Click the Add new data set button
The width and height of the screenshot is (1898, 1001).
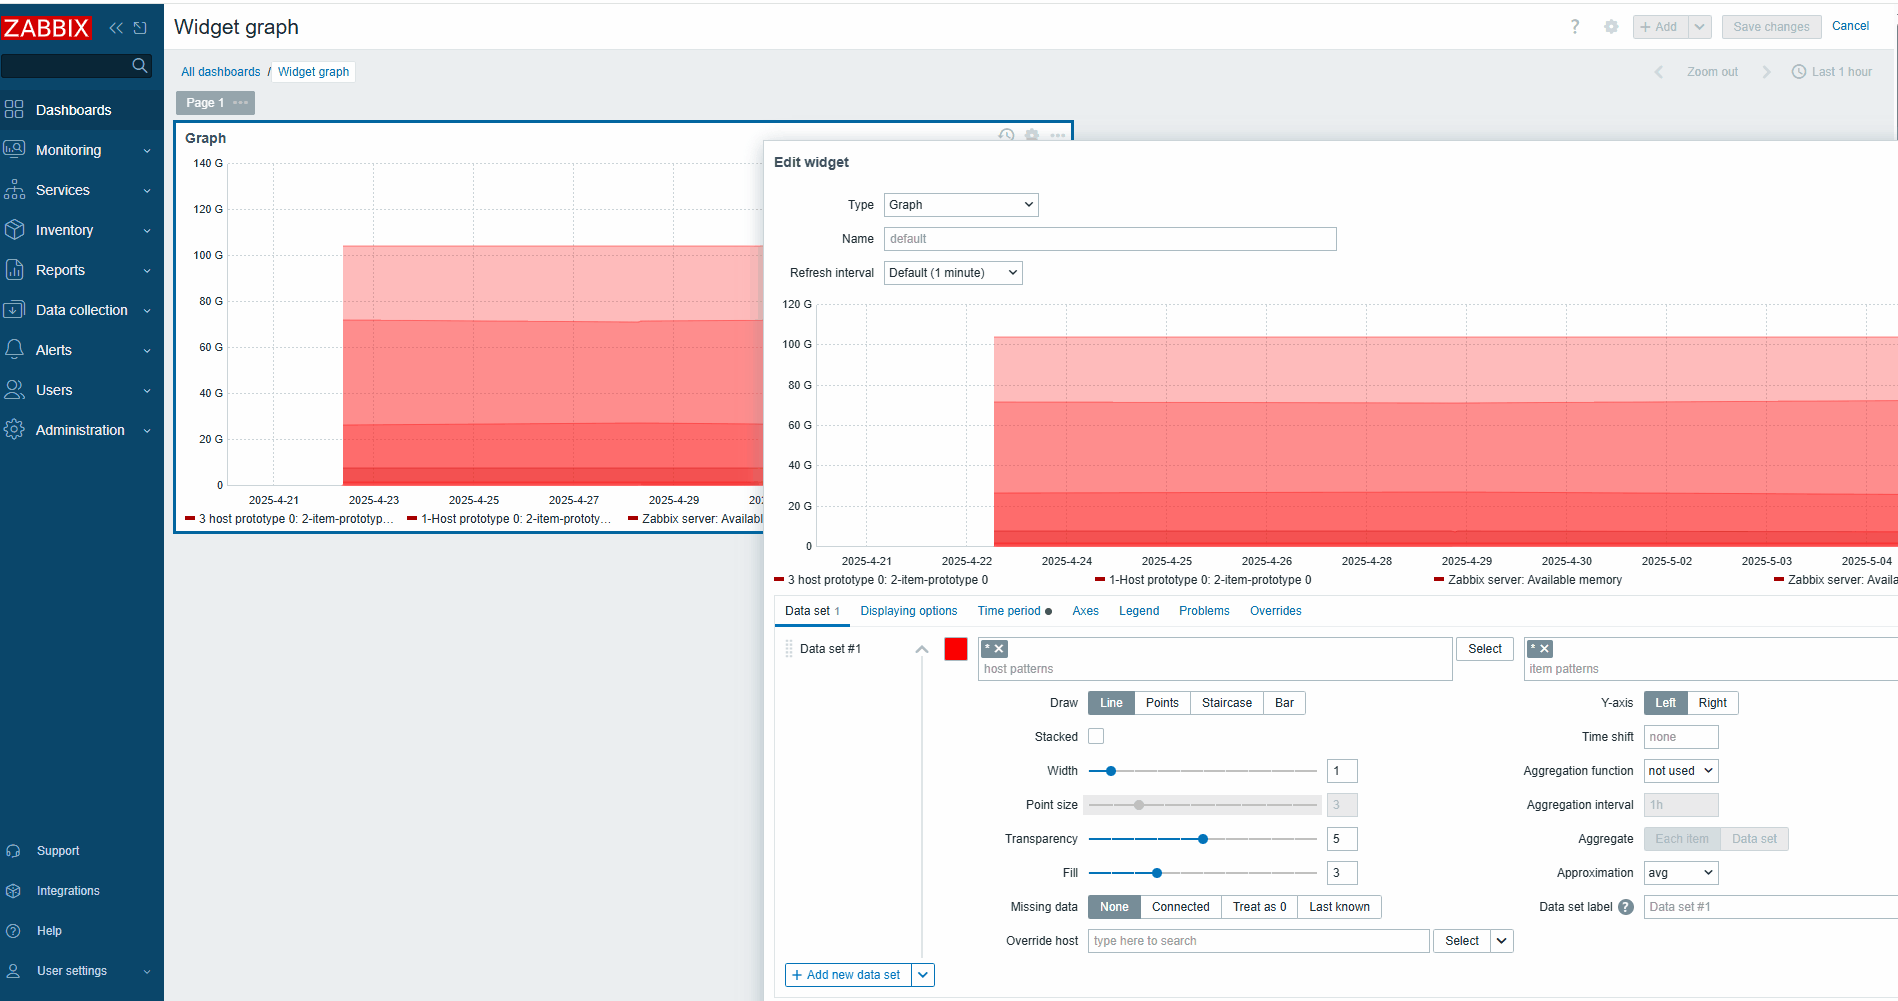coord(848,975)
